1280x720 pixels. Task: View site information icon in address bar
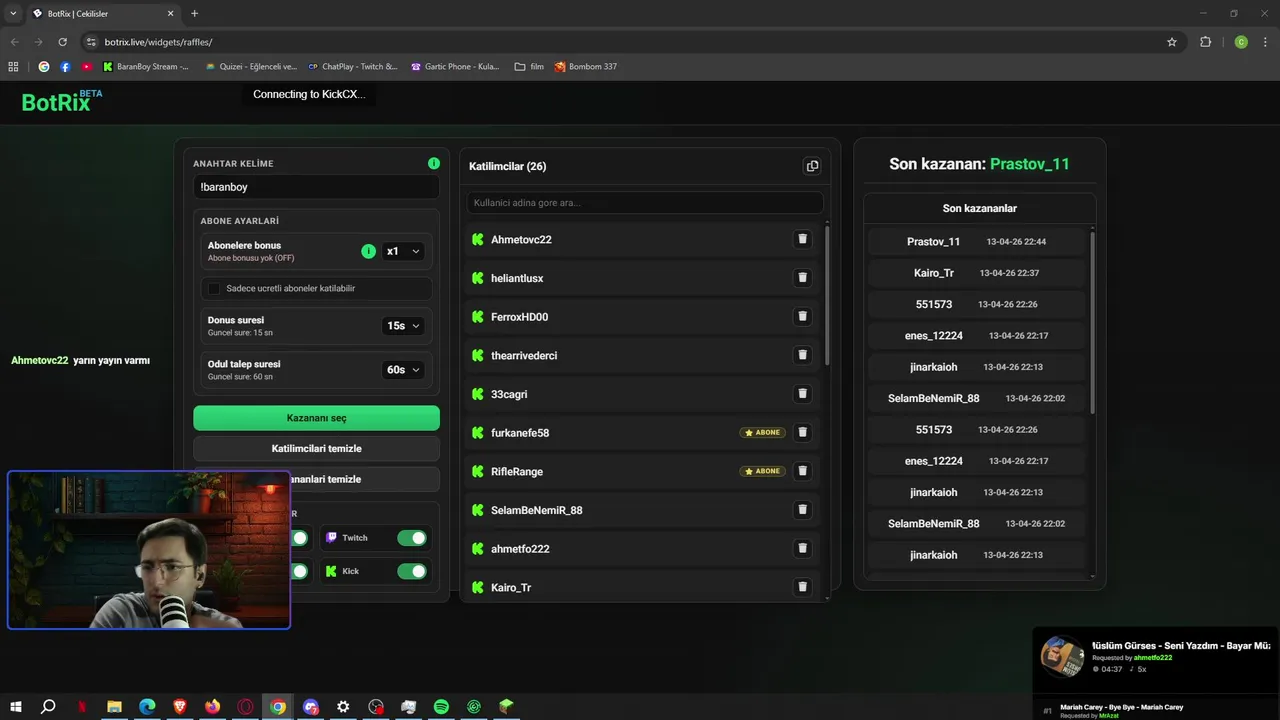tap(91, 42)
